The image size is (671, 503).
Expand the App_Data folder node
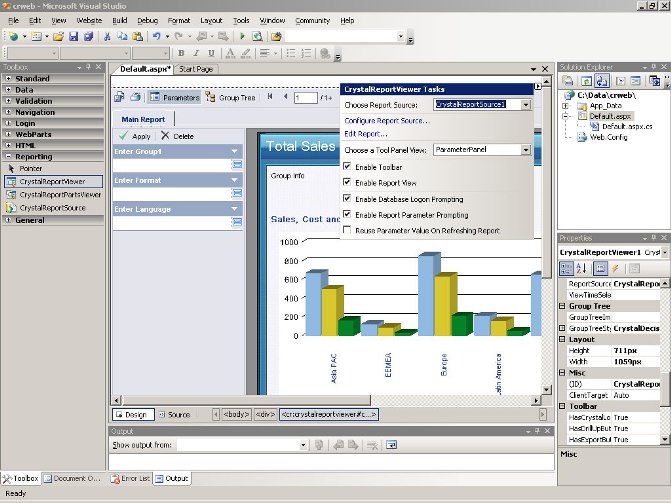click(565, 106)
